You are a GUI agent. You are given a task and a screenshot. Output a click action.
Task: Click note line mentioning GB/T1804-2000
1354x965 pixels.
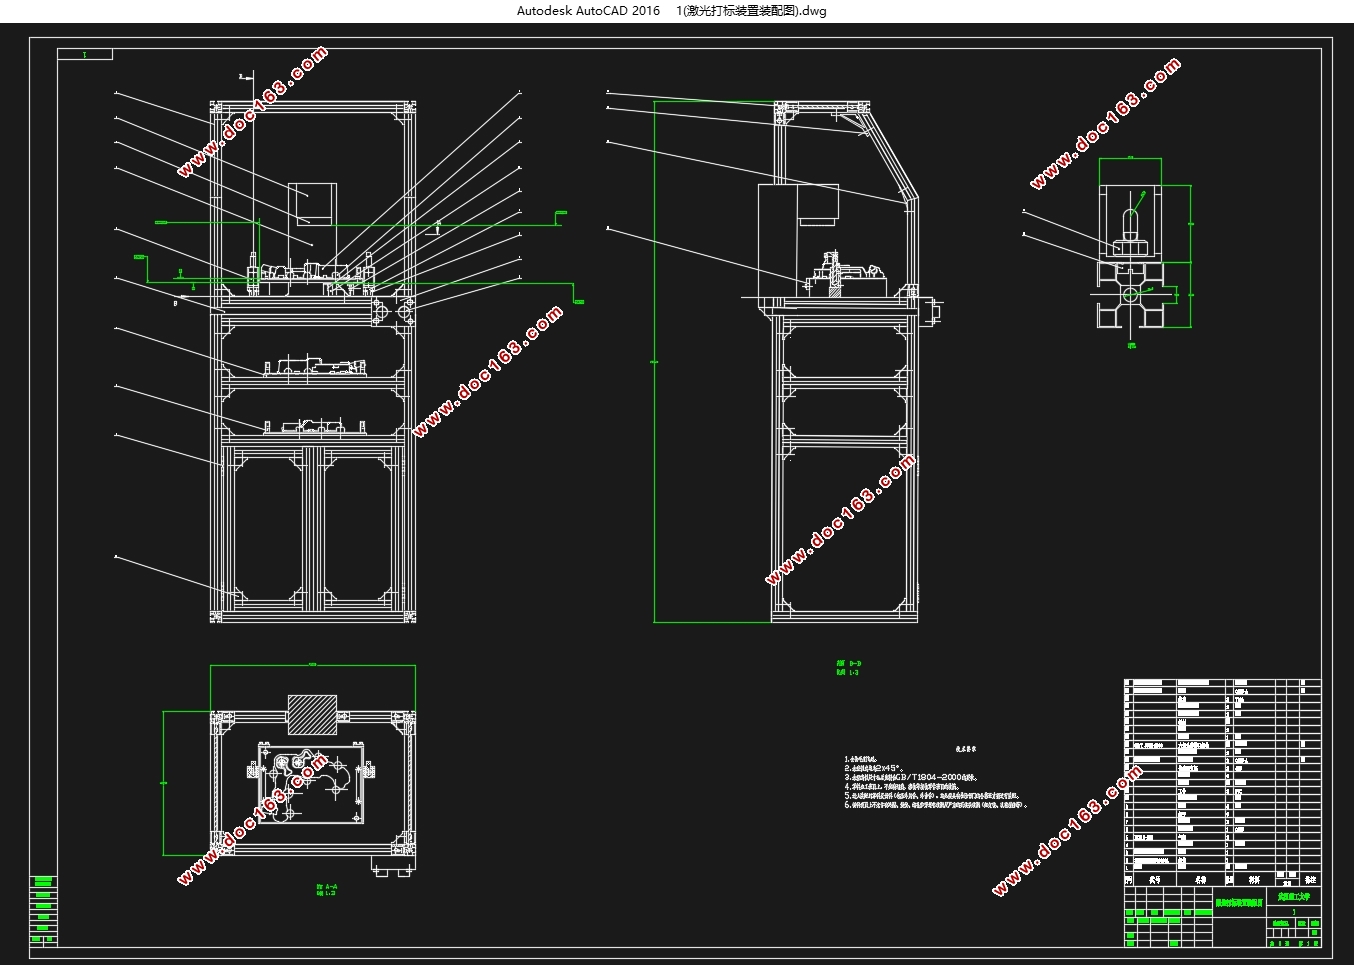coord(911,777)
